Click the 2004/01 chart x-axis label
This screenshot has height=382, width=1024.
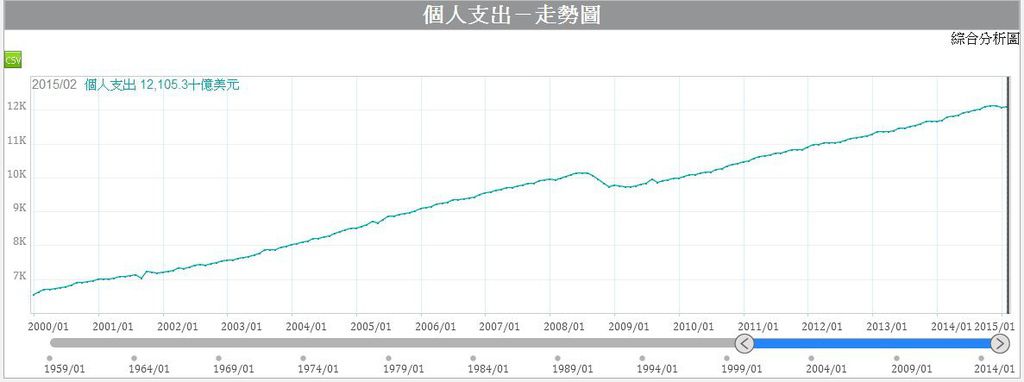point(306,326)
